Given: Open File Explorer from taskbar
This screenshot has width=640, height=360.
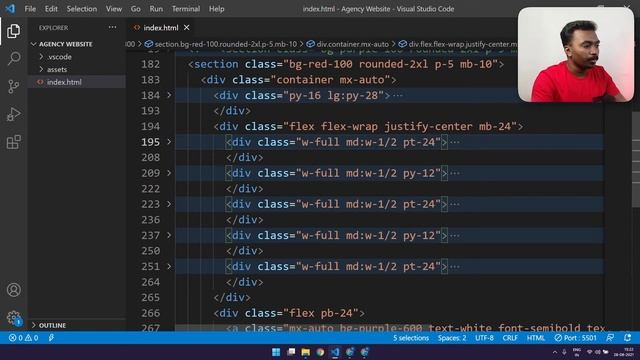Looking at the screenshot, I should pyautogui.click(x=305, y=352).
